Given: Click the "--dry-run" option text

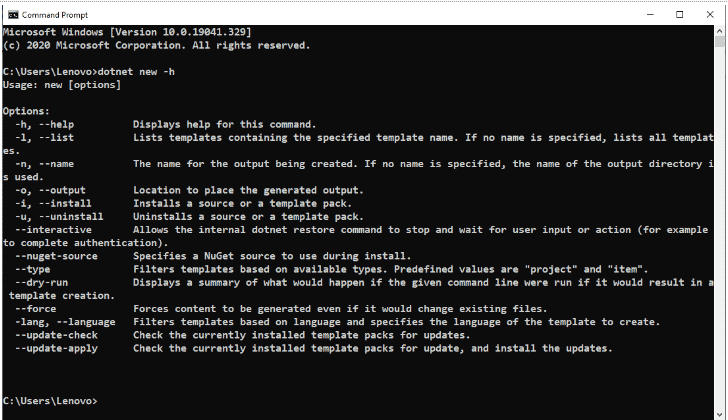Looking at the screenshot, I should 41,282.
